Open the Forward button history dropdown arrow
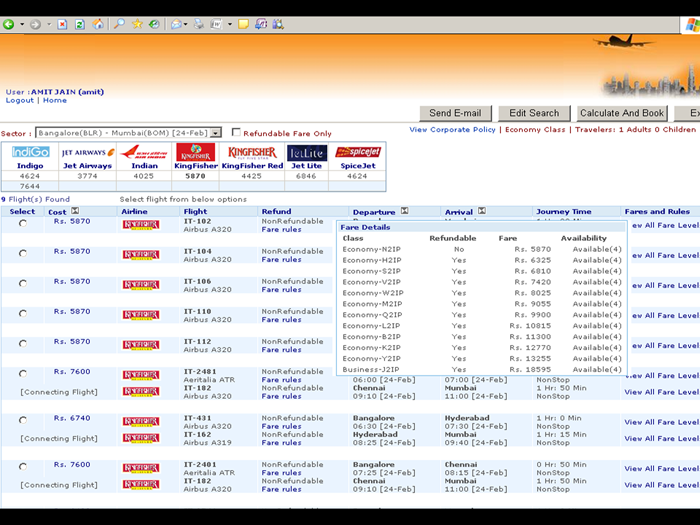This screenshot has width=700, height=525. pyautogui.click(x=49, y=24)
